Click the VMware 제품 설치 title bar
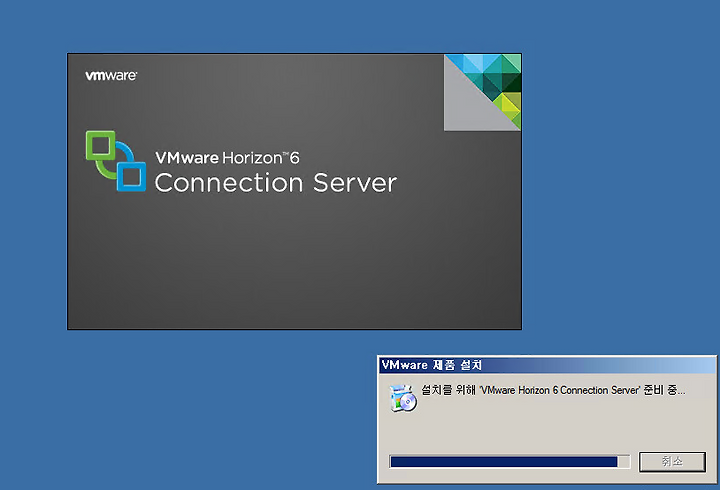The image size is (720, 490). [547, 365]
